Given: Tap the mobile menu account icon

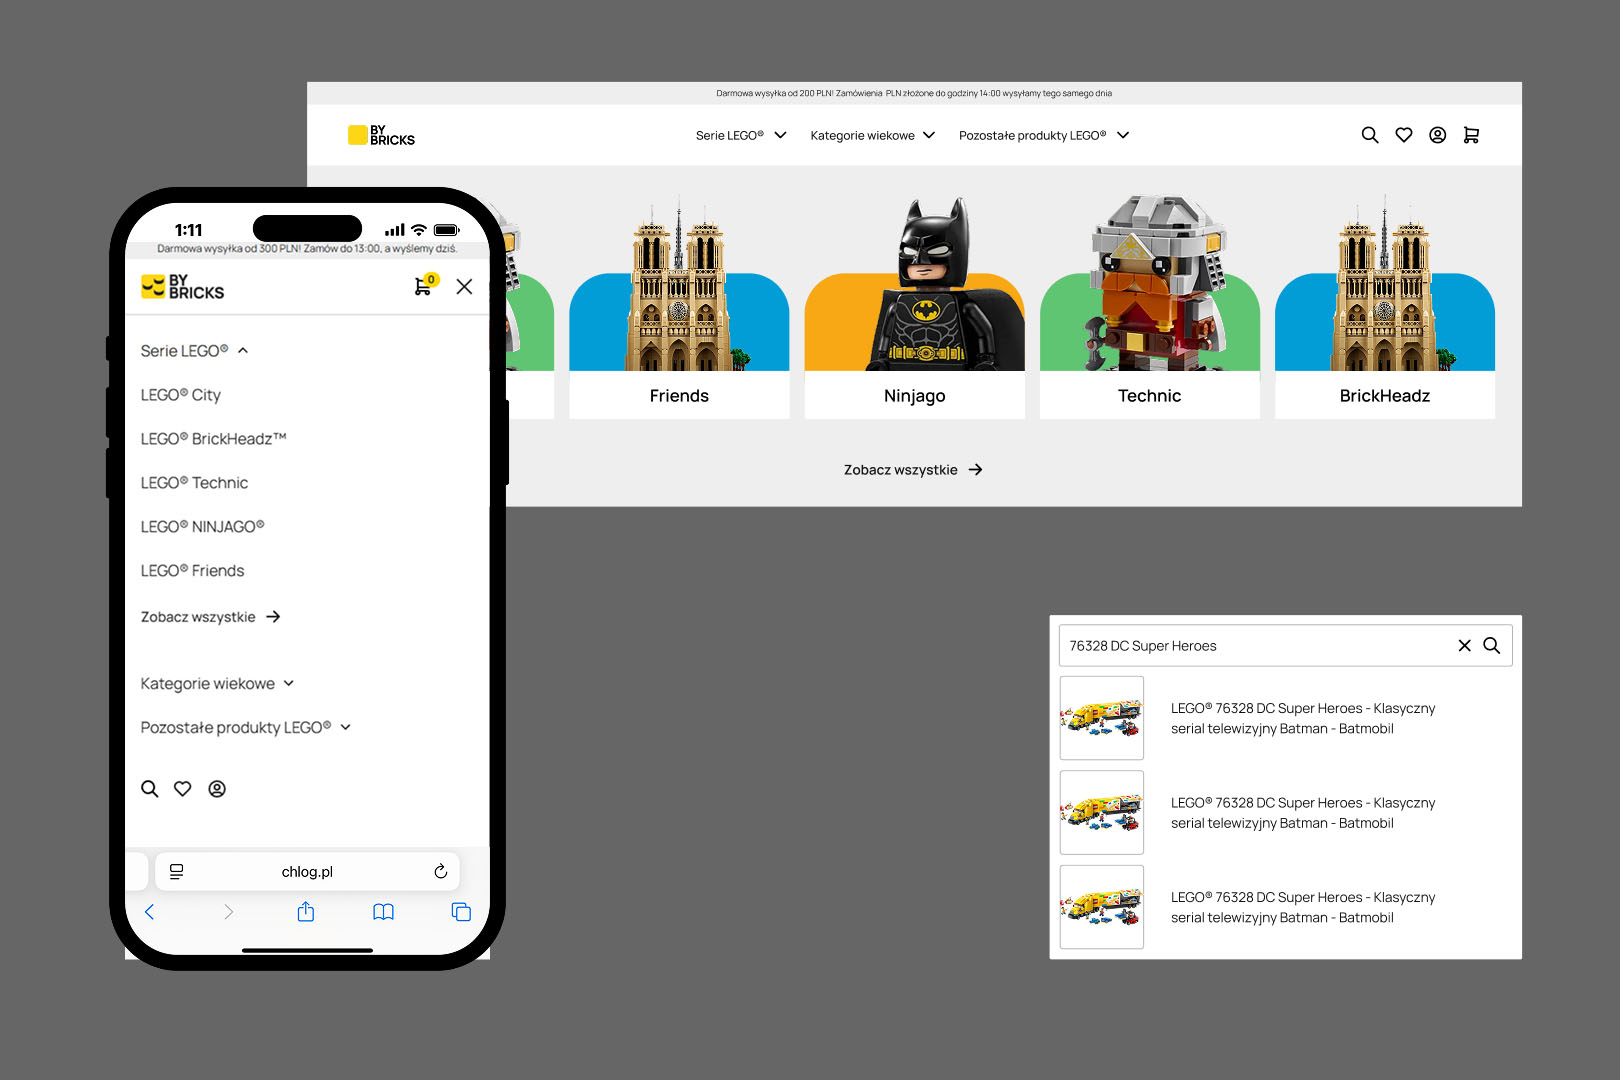Looking at the screenshot, I should pos(217,789).
